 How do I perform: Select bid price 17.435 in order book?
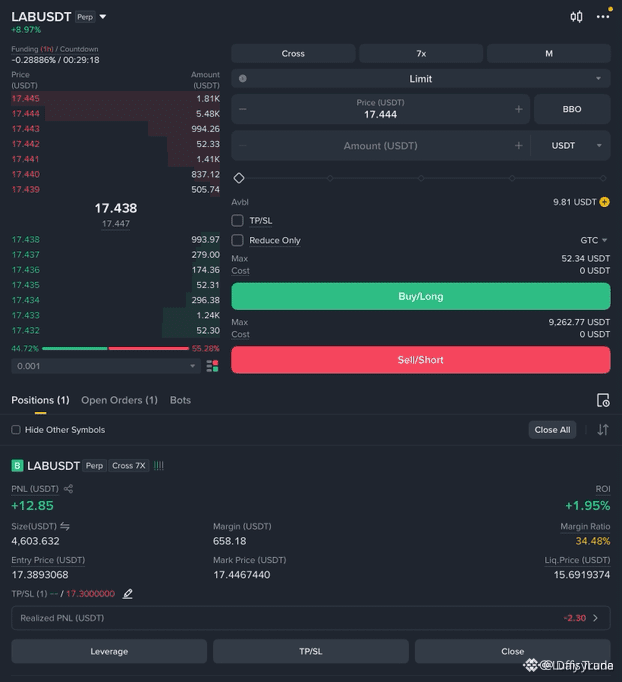(26, 285)
